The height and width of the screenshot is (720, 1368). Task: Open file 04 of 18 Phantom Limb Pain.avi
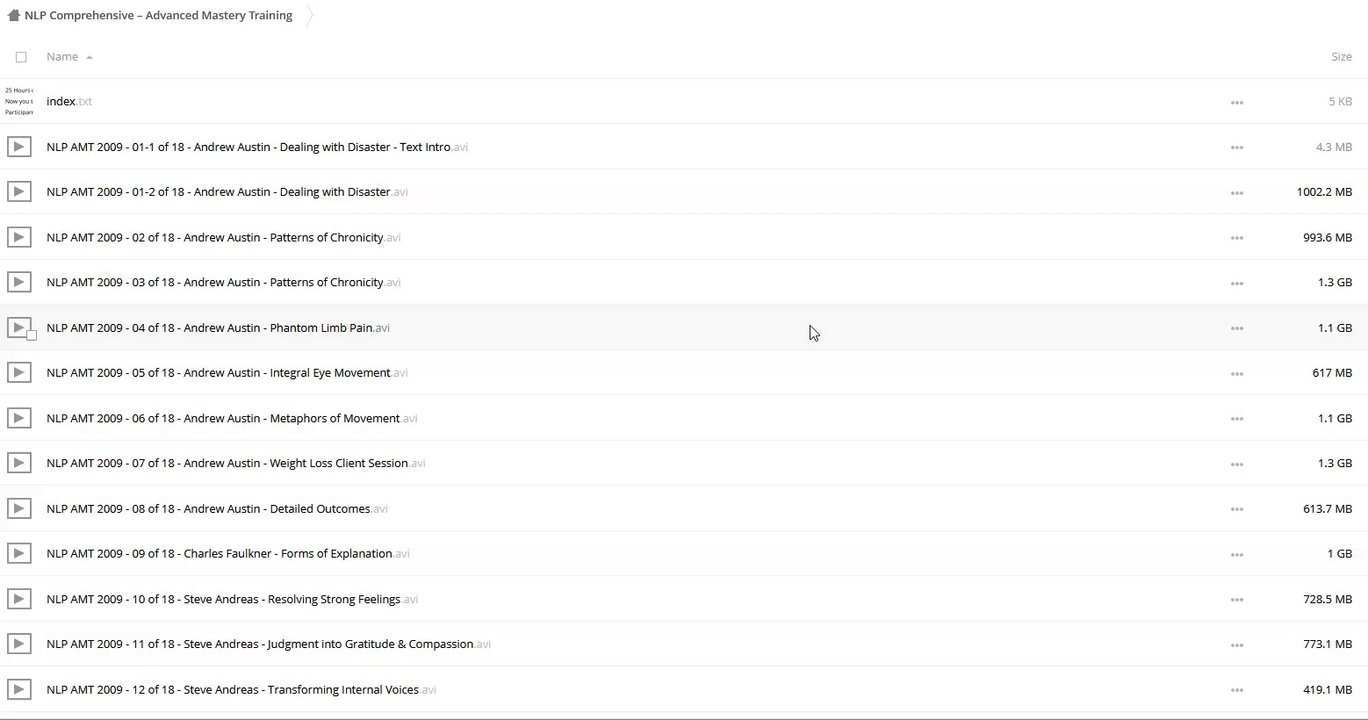click(x=218, y=328)
